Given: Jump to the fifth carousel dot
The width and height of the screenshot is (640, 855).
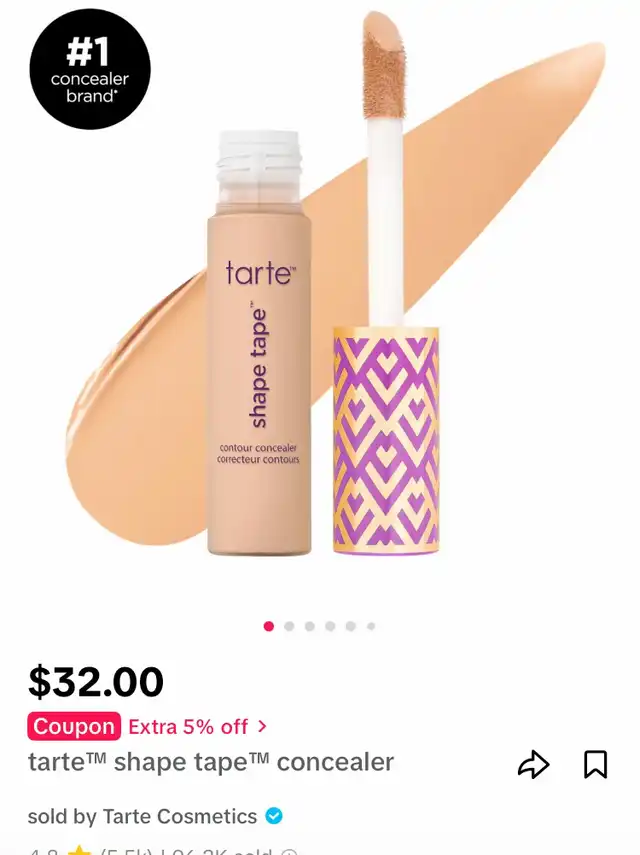Looking at the screenshot, I should tap(351, 626).
